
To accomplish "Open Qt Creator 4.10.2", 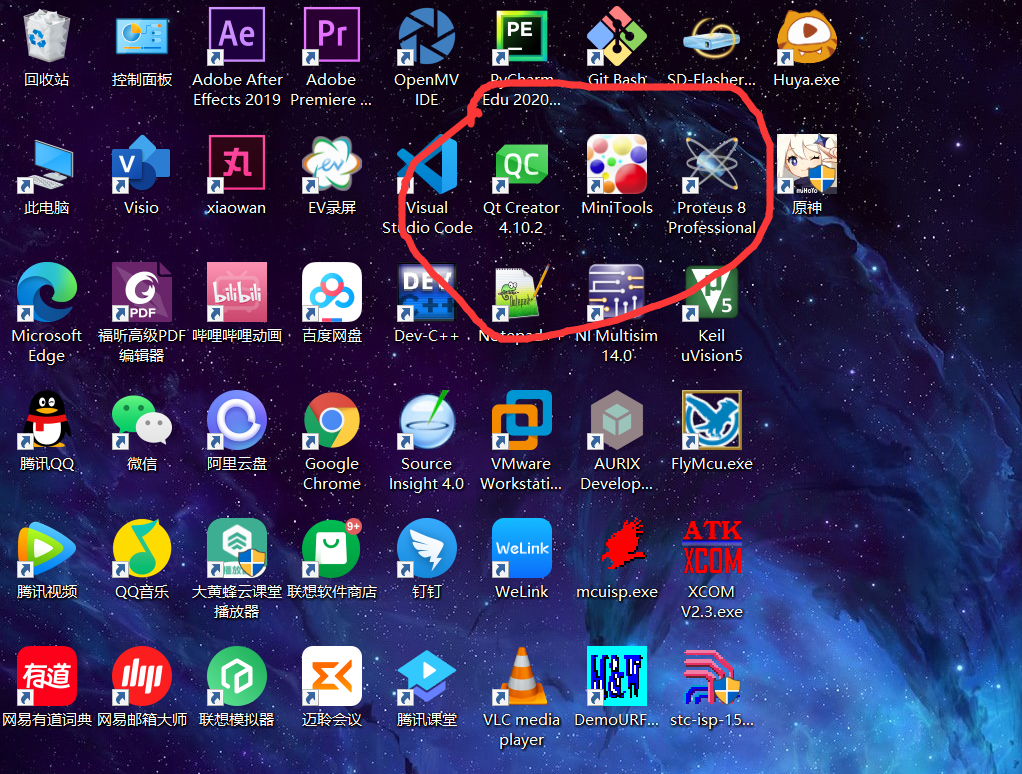I will 521,165.
